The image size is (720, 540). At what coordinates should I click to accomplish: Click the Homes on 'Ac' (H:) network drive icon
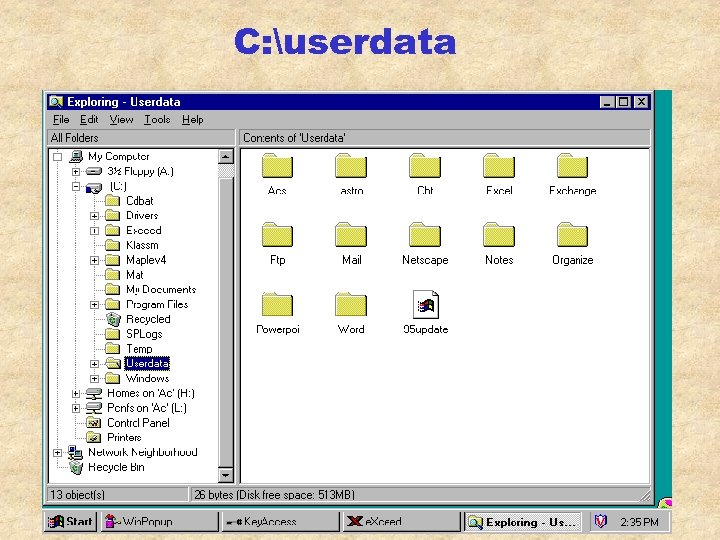(x=94, y=394)
